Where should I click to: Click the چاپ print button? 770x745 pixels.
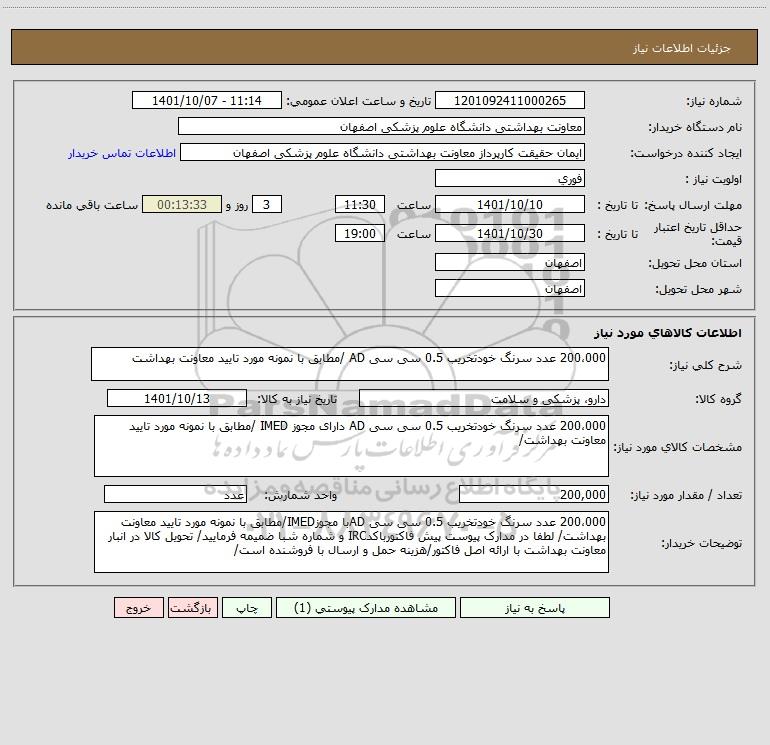[x=247, y=607]
